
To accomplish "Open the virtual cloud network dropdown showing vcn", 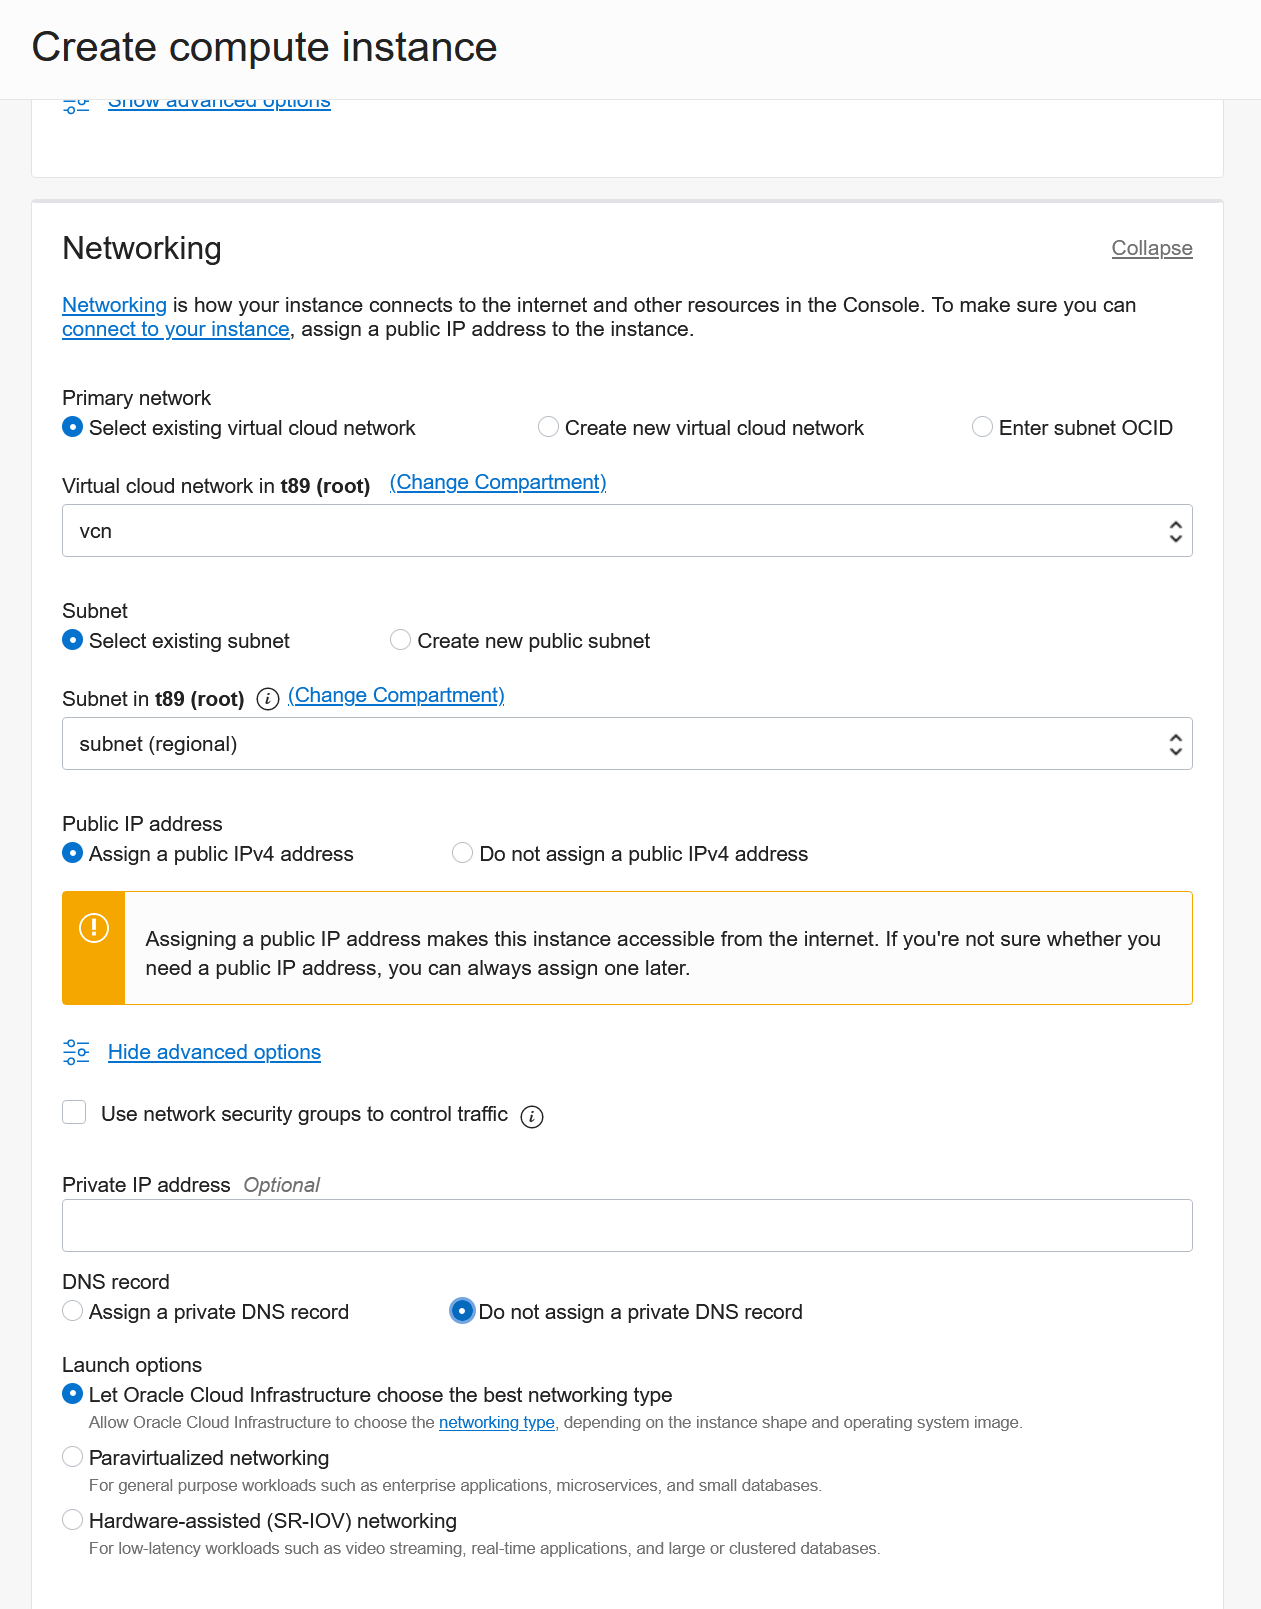I will (x=1176, y=530).
